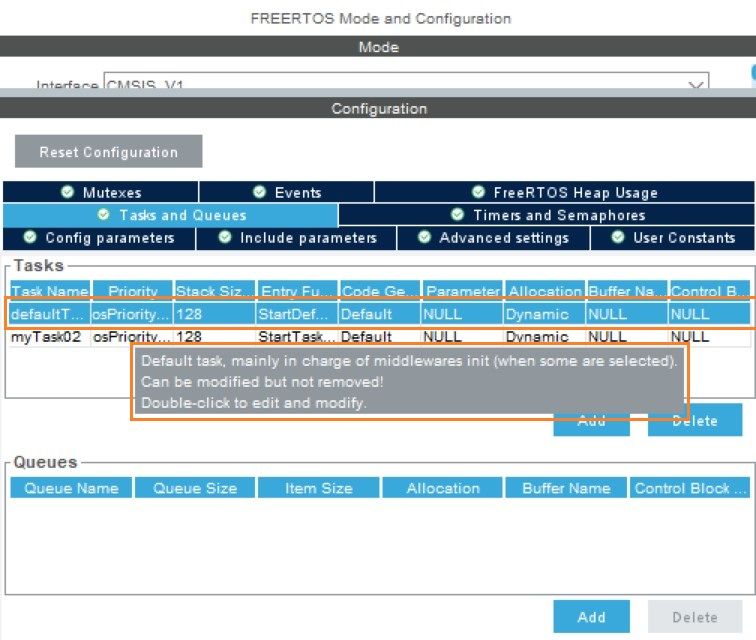
Task: Open the Interface dropdown arrow
Action: click(x=696, y=85)
